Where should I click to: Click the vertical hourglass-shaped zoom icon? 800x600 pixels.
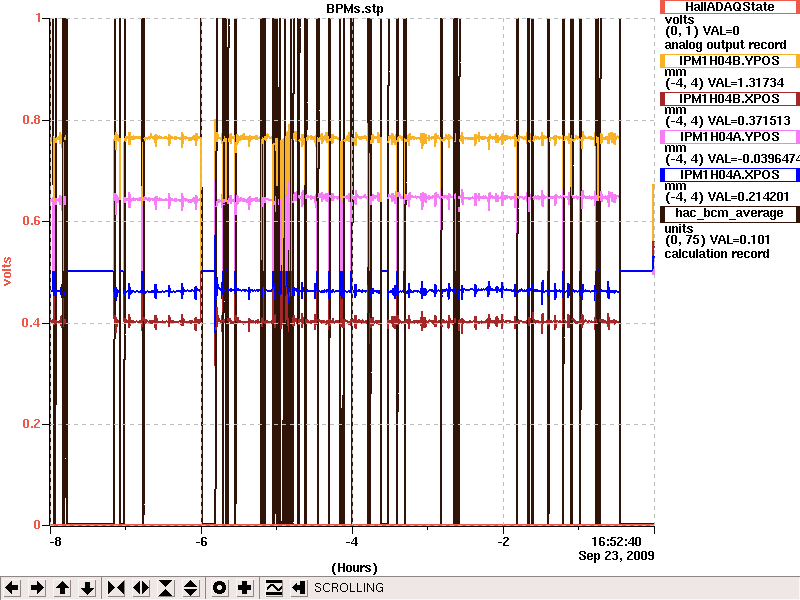[166, 588]
